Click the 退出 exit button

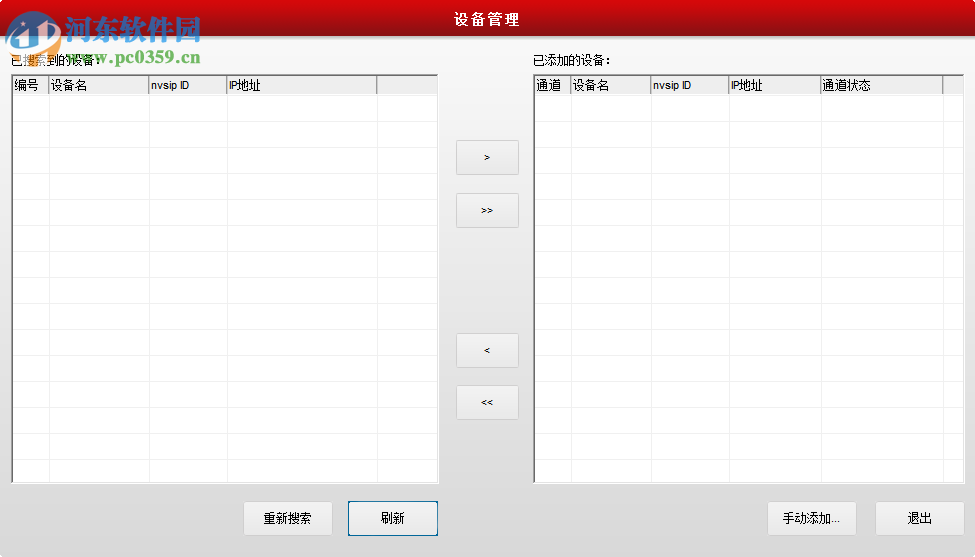point(920,518)
